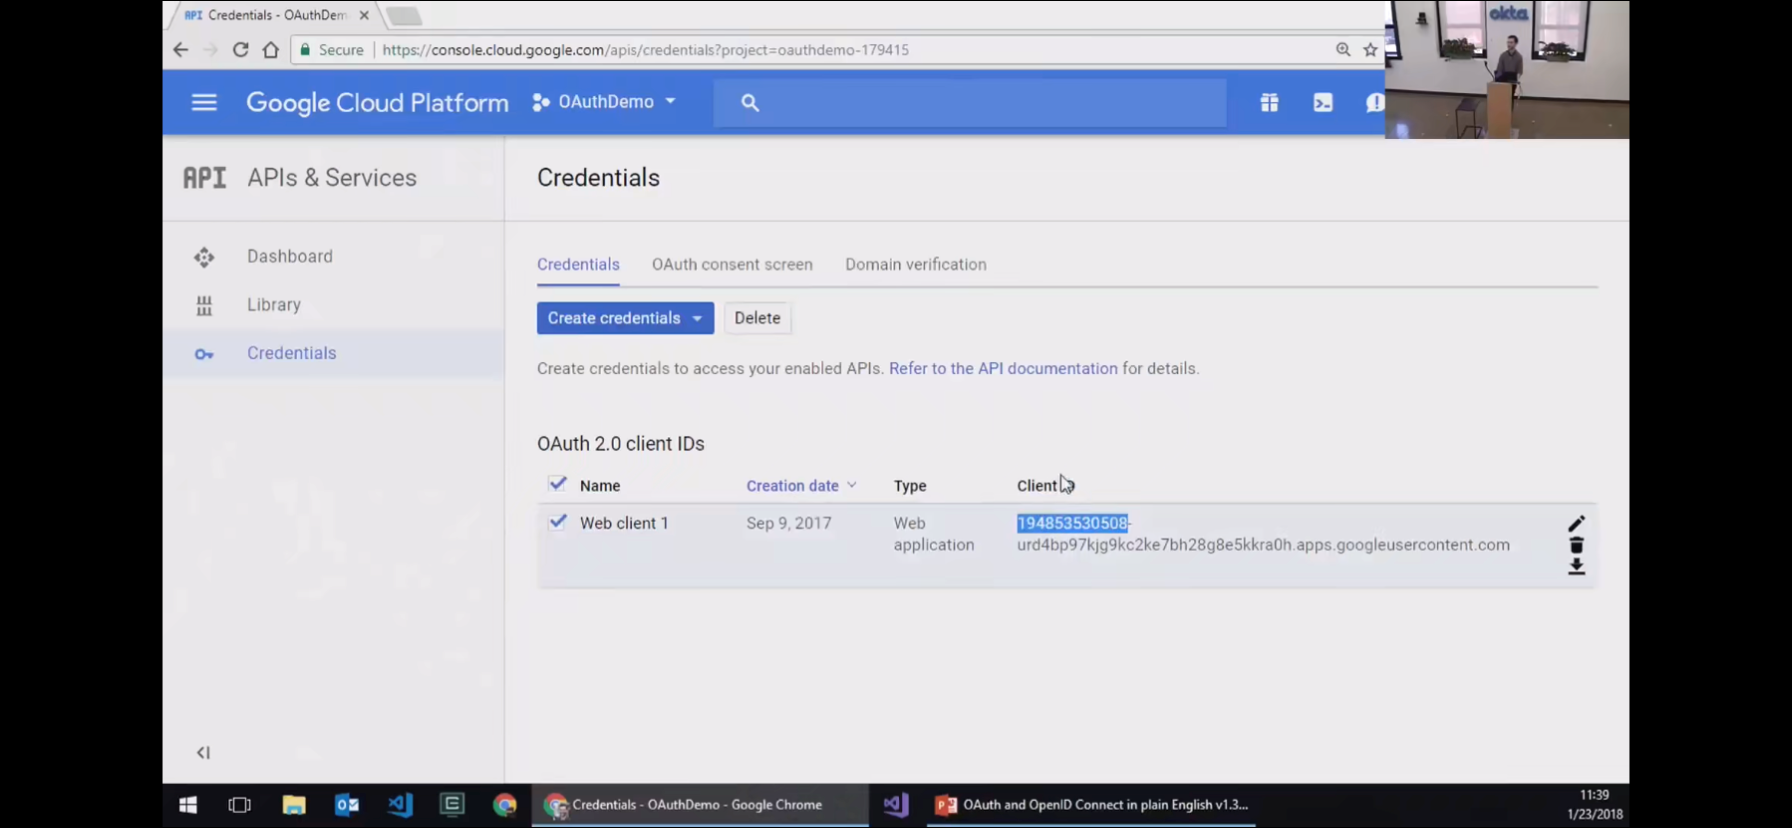The image size is (1792, 828).
Task: Delete Web client 1 with trash icon
Action: [x=1576, y=545]
